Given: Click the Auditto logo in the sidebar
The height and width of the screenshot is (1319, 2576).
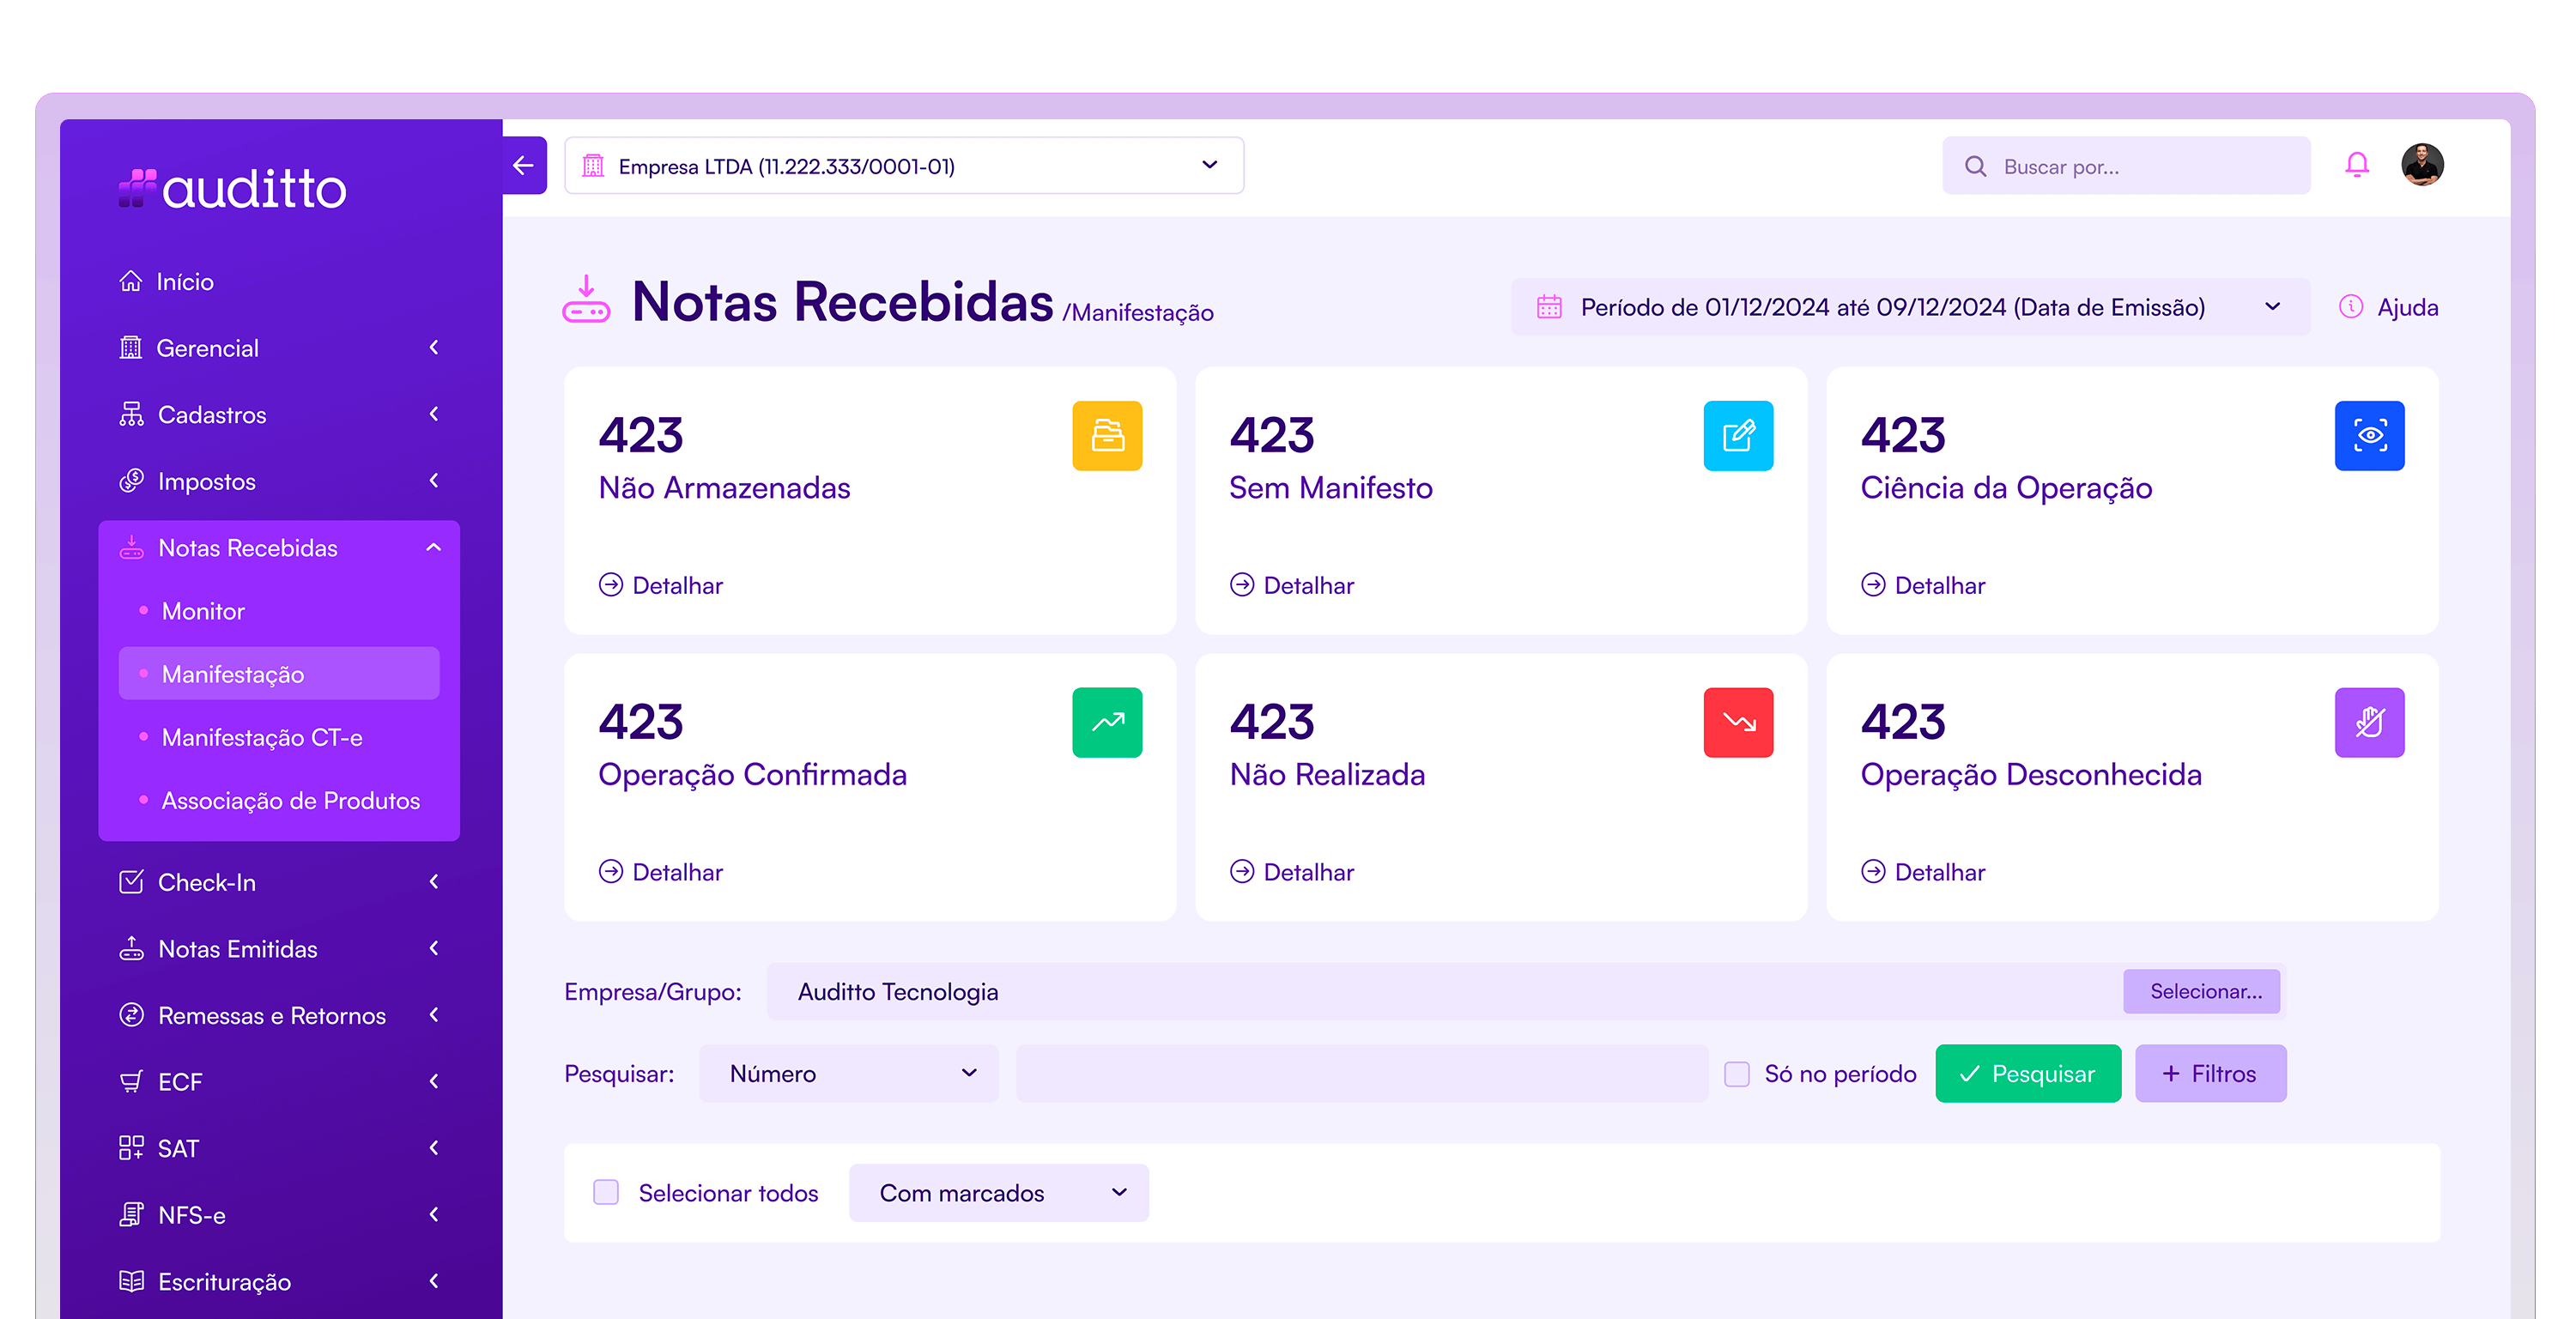Looking at the screenshot, I should [232, 189].
